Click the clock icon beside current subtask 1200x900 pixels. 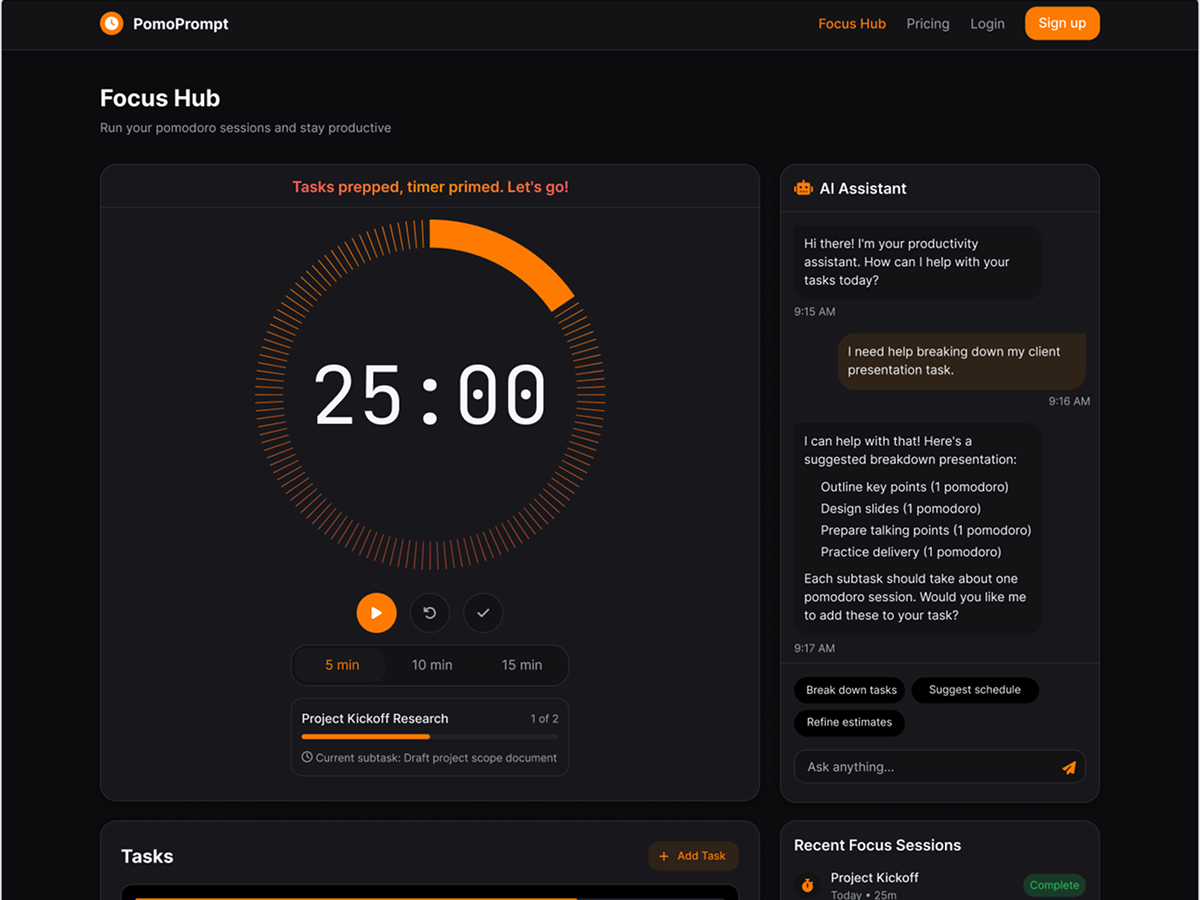tap(307, 758)
